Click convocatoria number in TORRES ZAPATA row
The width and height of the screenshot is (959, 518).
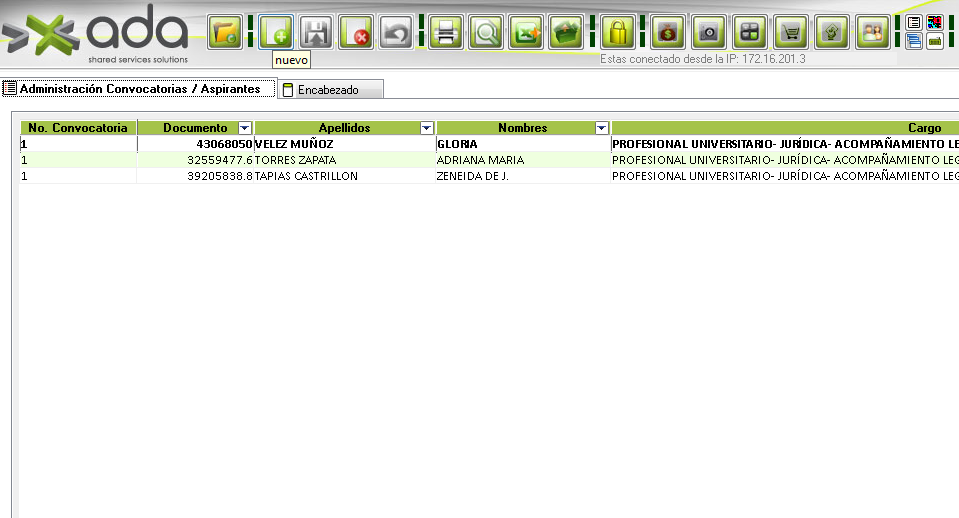pyautogui.click(x=78, y=160)
